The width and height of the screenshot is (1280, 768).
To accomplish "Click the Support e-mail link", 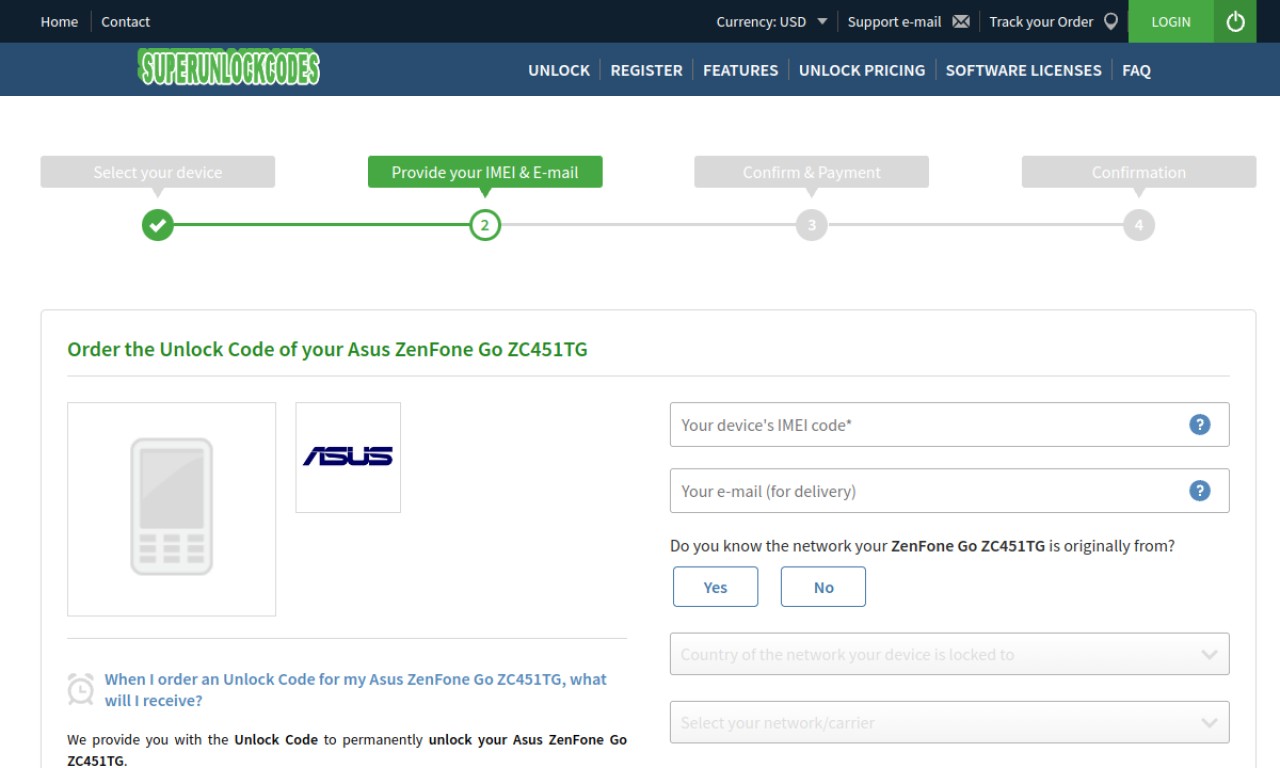I will click(894, 22).
